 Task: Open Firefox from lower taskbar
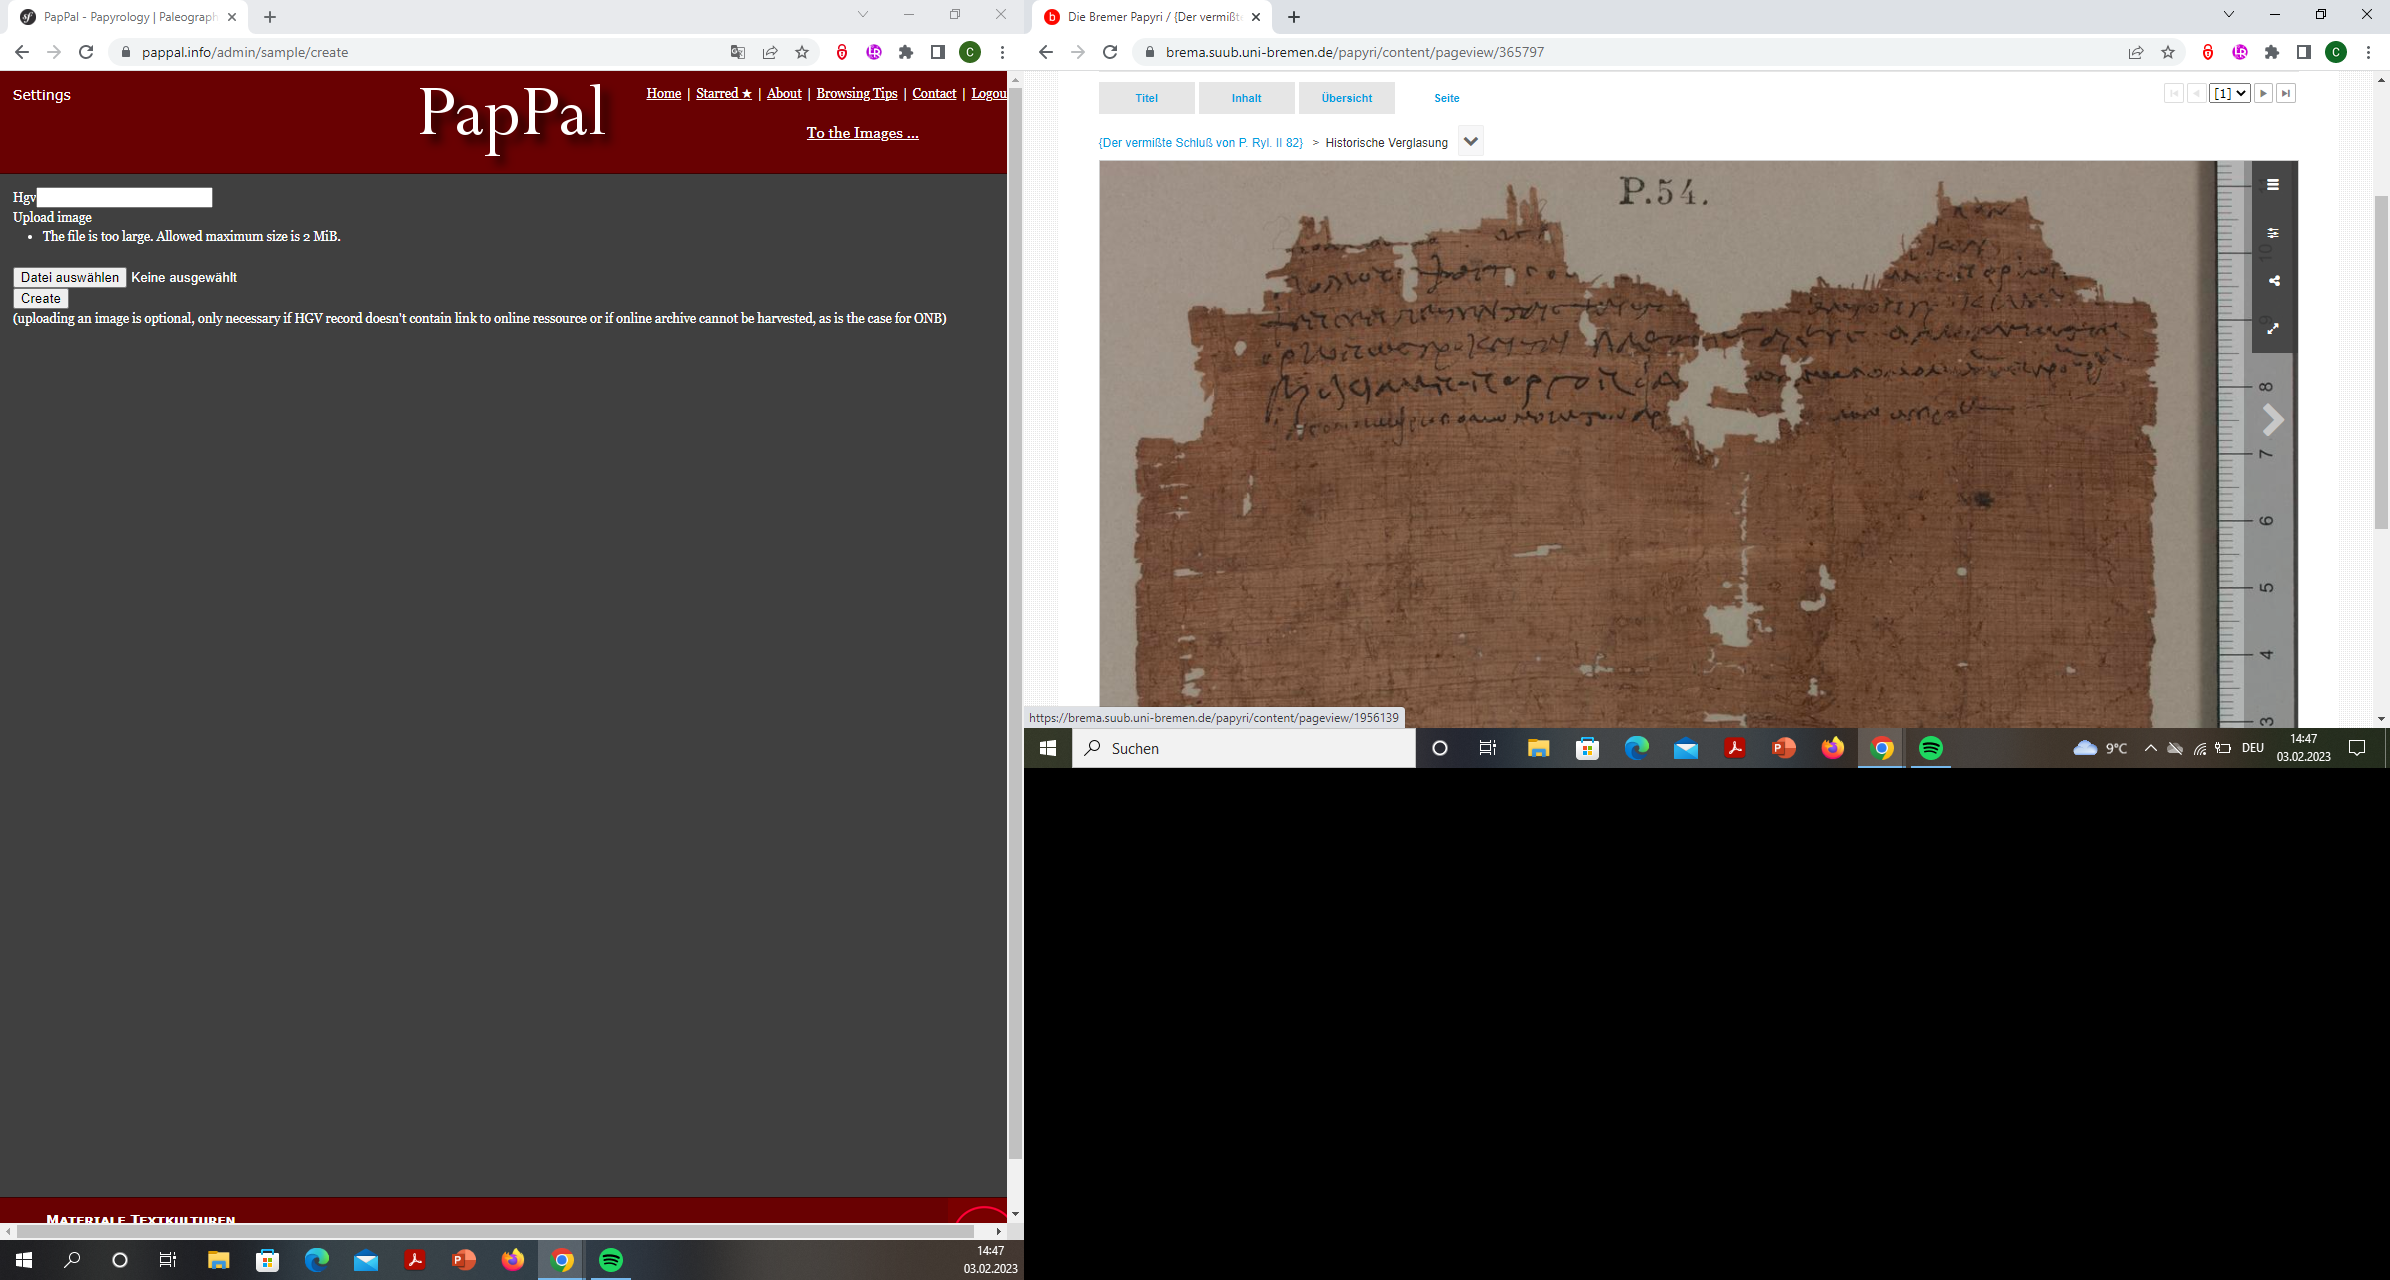(513, 1260)
